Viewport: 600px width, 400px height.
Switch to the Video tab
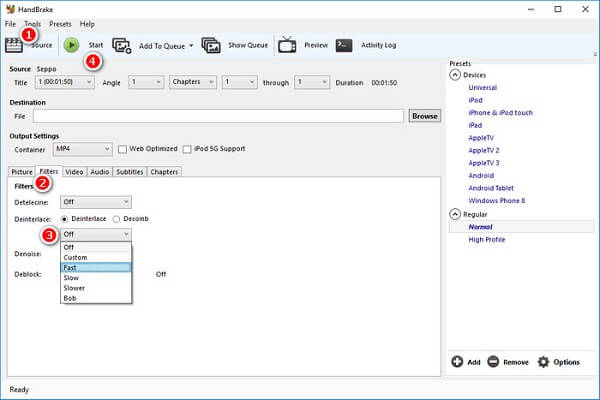74,172
